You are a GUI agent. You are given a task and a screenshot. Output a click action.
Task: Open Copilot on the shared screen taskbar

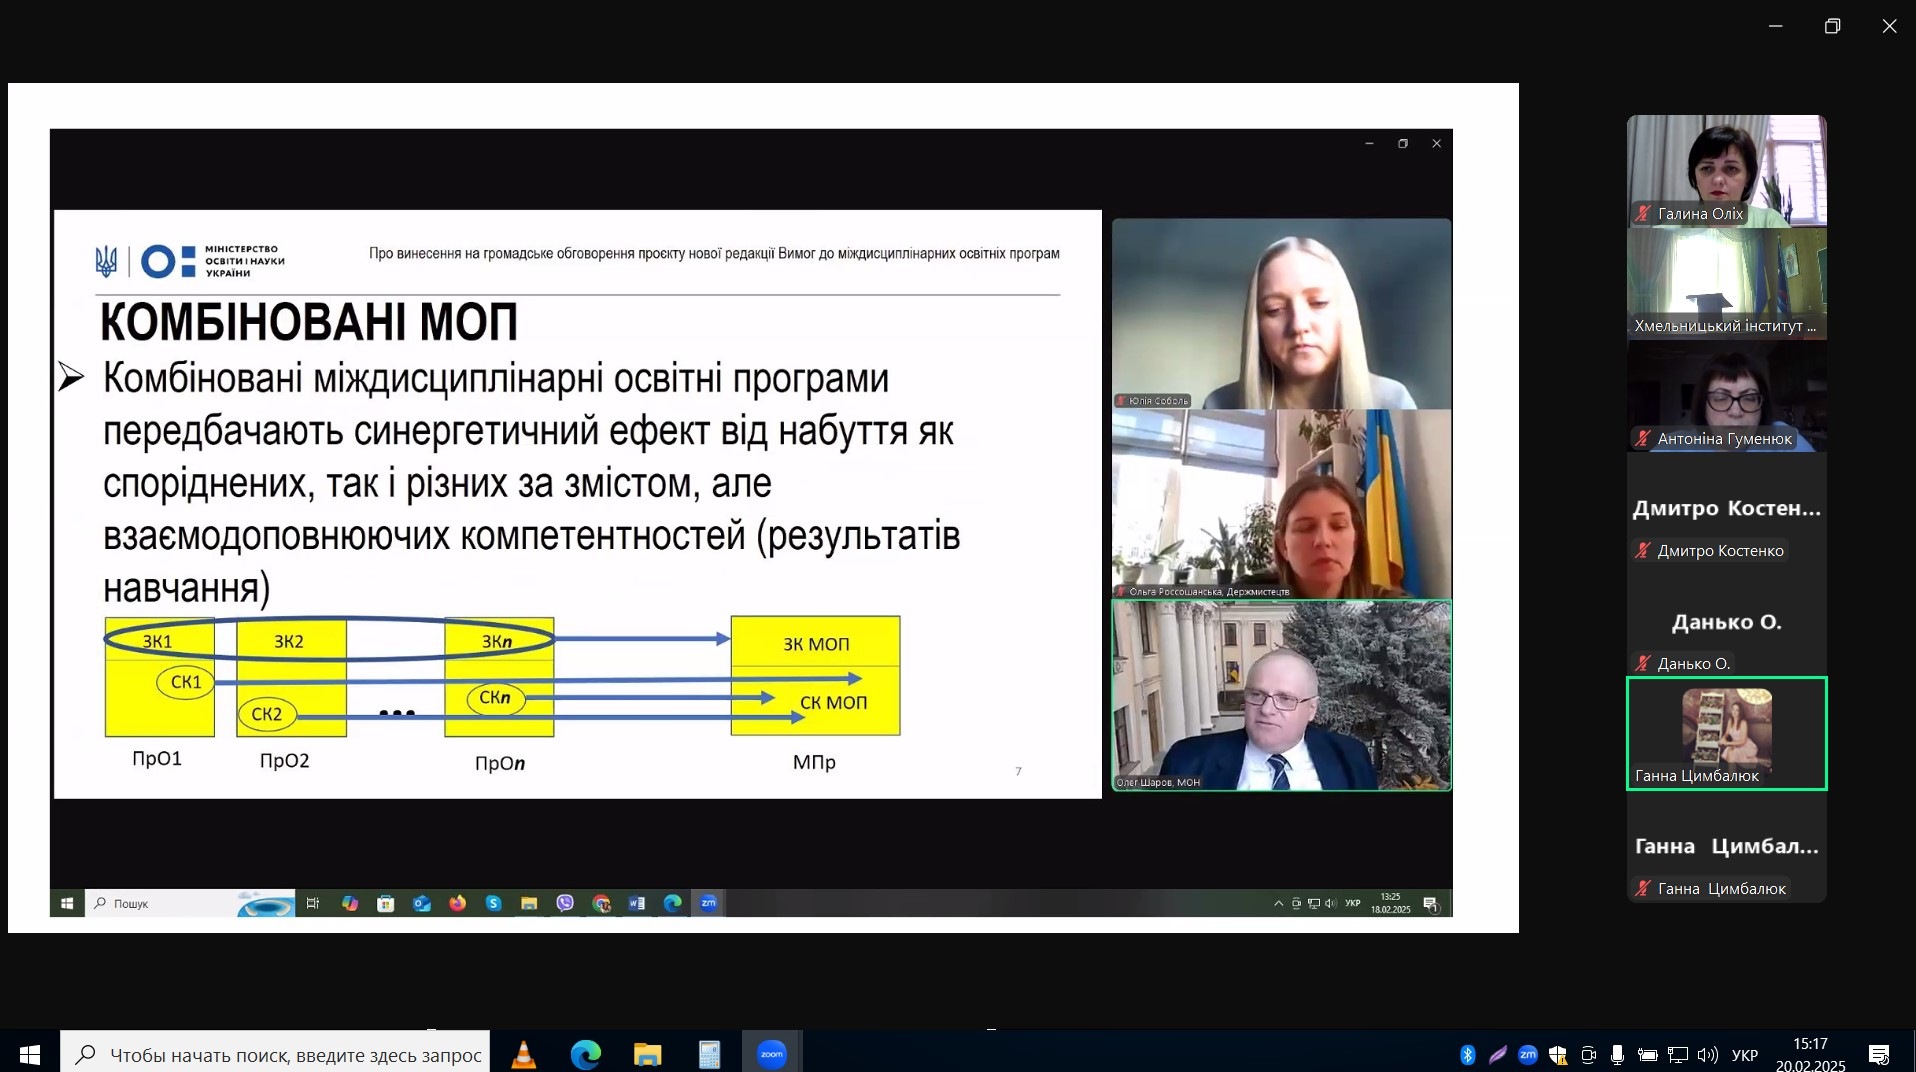pyautogui.click(x=349, y=903)
